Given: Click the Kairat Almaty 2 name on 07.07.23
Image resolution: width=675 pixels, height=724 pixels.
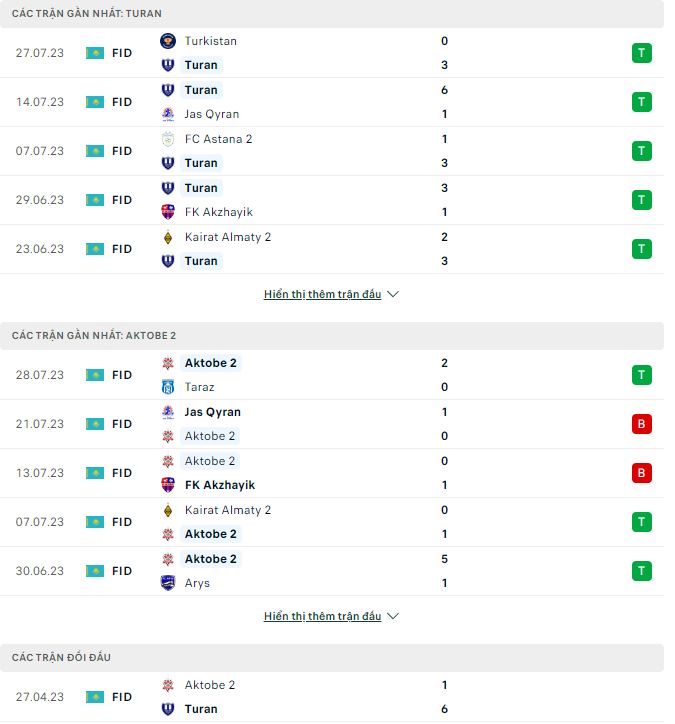Looking at the screenshot, I should pos(228,510).
